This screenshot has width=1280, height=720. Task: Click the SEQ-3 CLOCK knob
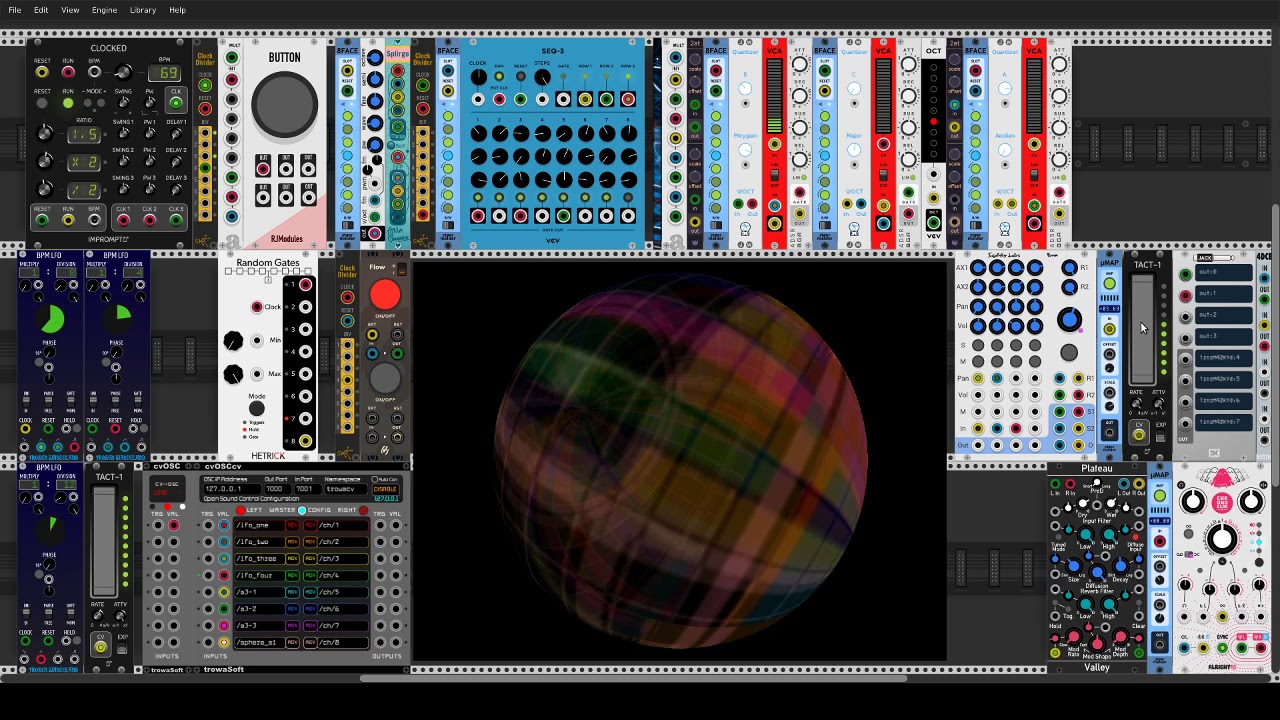pos(478,77)
